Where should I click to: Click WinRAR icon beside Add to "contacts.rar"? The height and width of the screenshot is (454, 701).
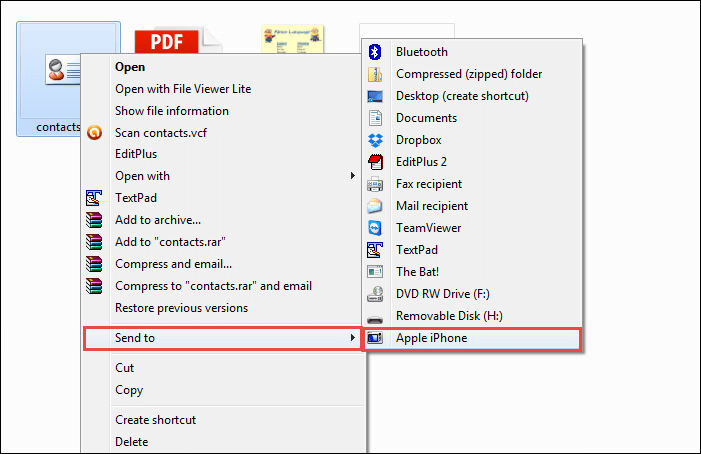(x=94, y=242)
